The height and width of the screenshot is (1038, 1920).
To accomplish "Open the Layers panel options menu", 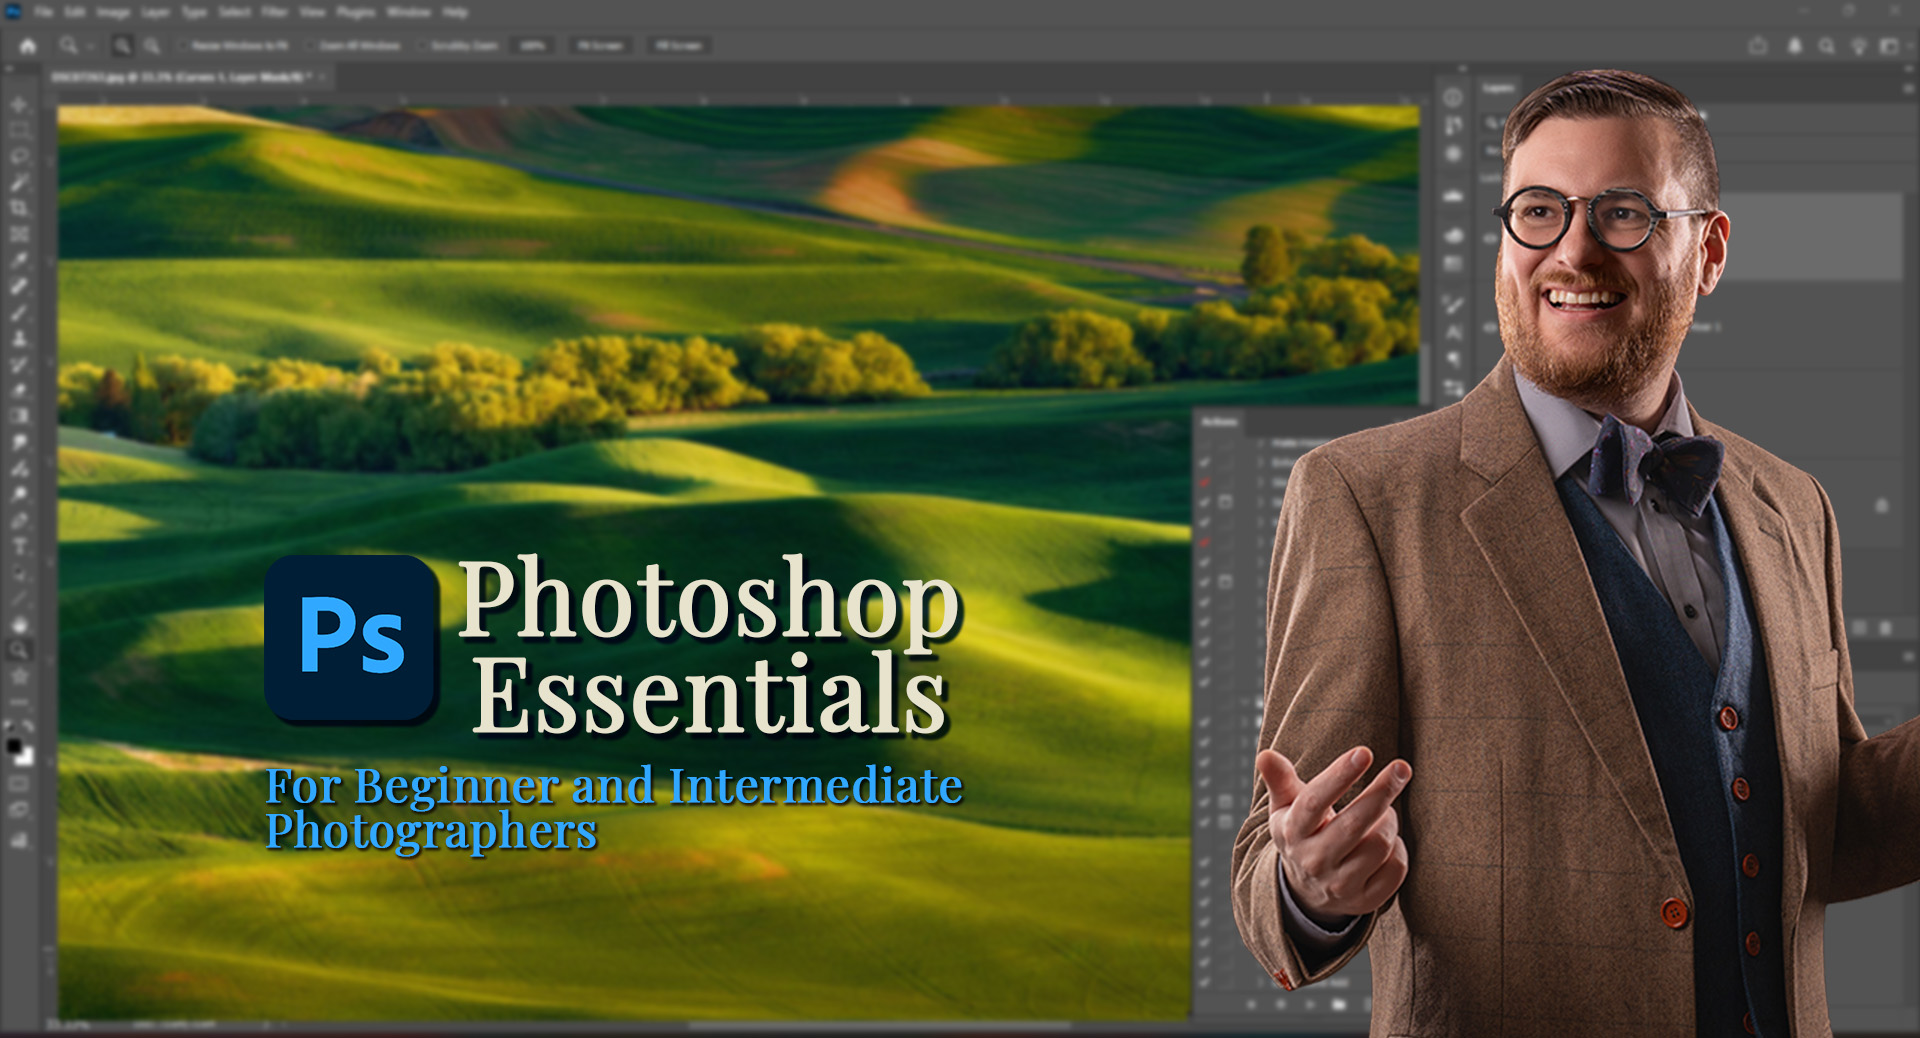I will [1908, 88].
